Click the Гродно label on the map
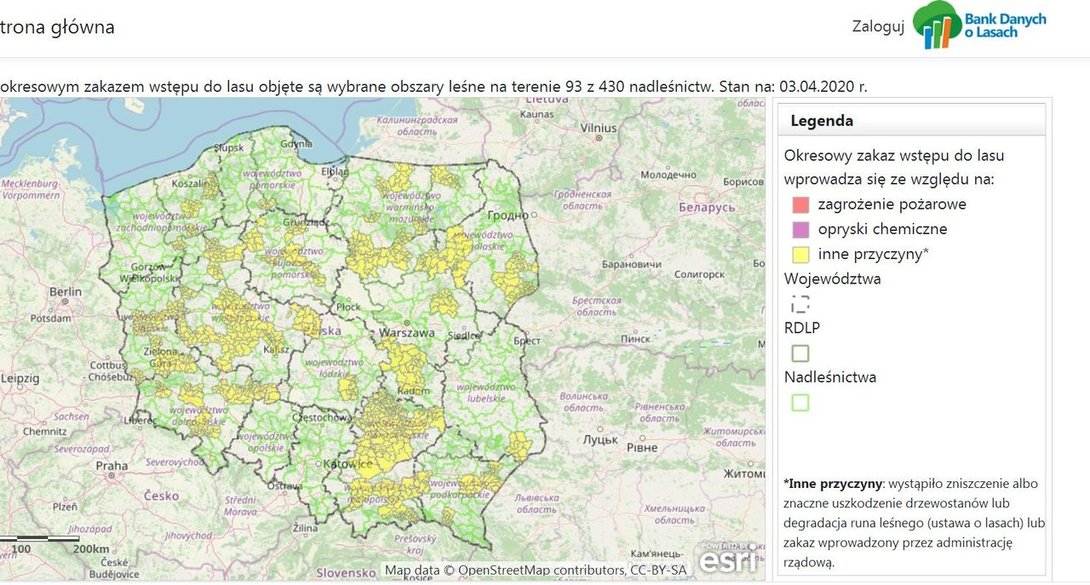The image size is (1090, 585). pos(508,215)
